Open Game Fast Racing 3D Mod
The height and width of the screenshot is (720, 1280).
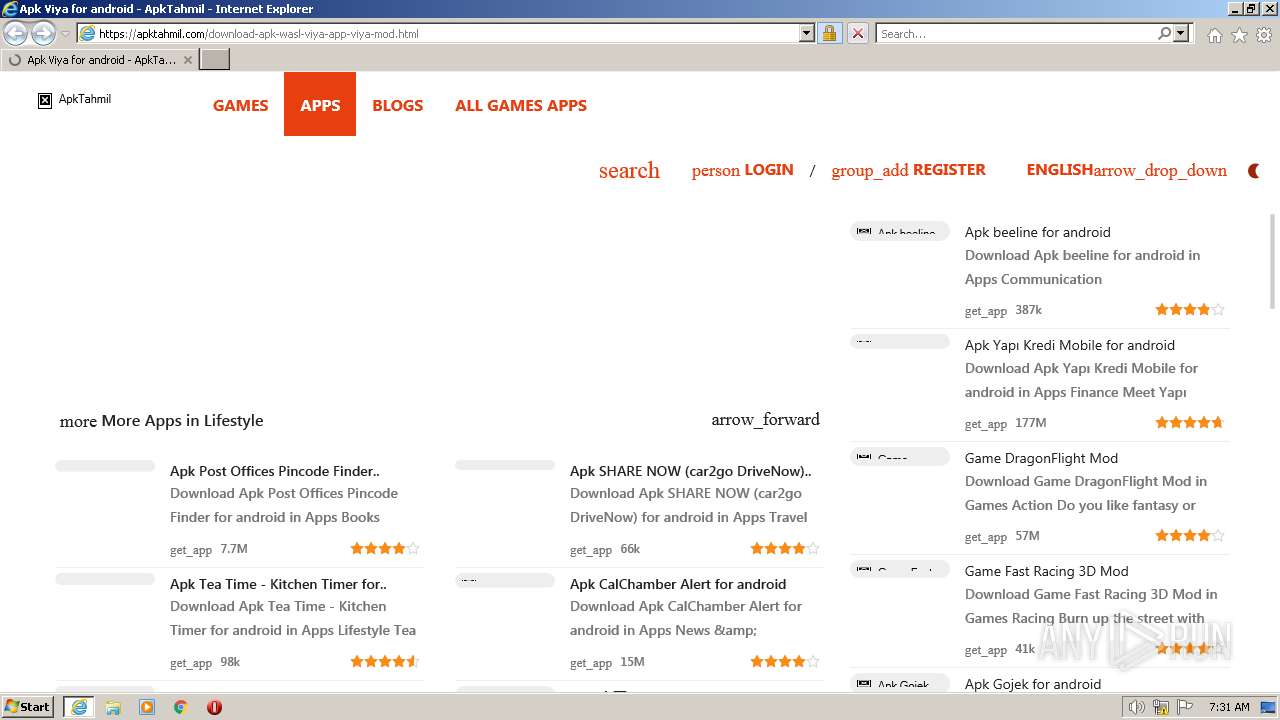click(1046, 571)
